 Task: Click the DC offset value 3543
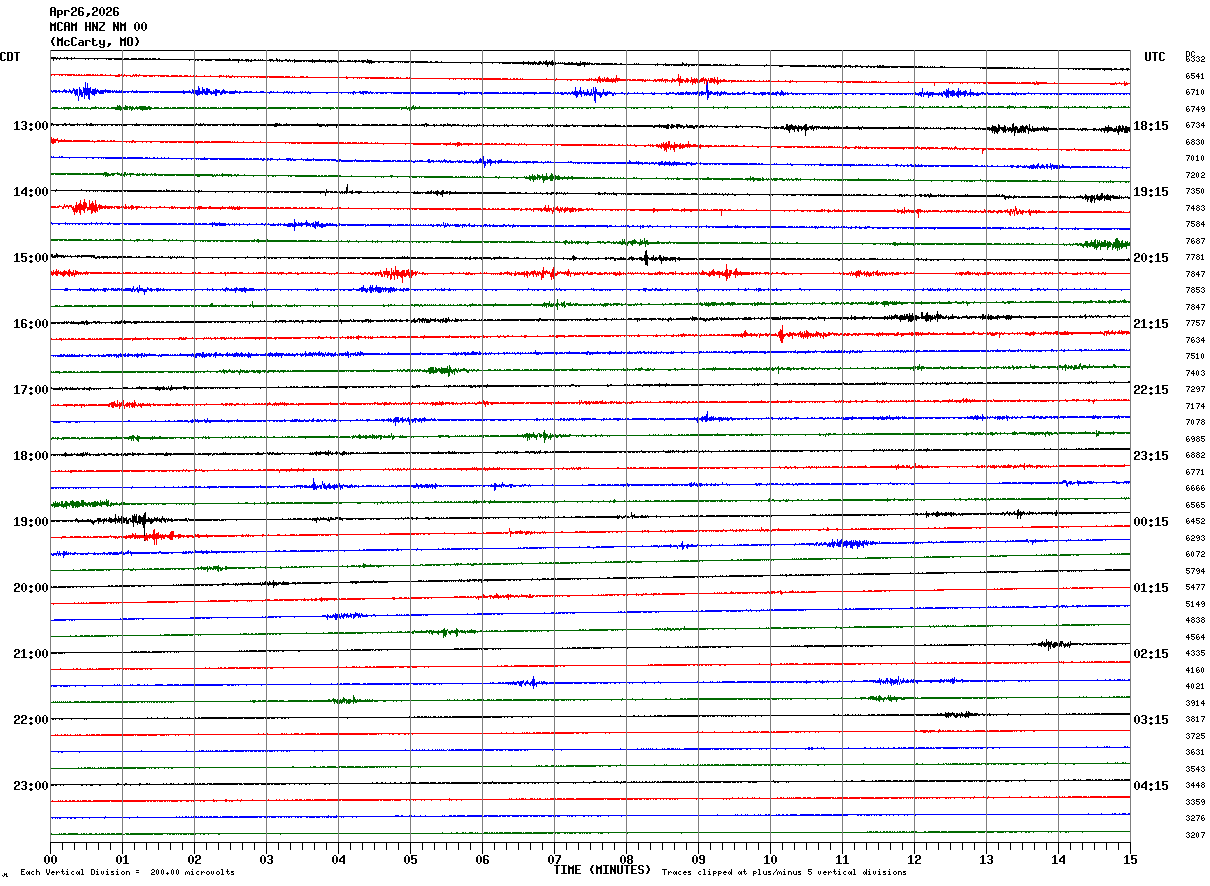(x=1195, y=769)
